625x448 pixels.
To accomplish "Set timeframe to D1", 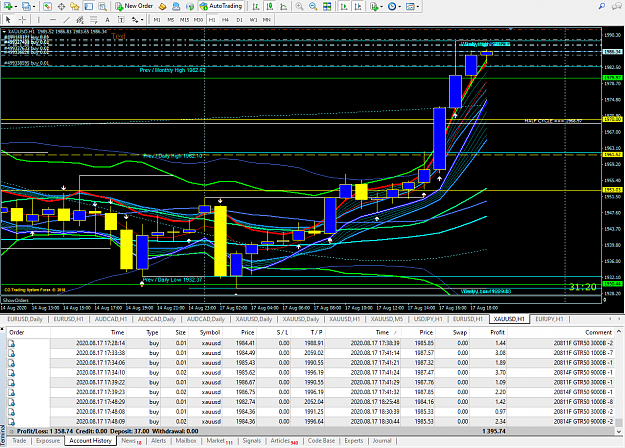I will coord(240,20).
